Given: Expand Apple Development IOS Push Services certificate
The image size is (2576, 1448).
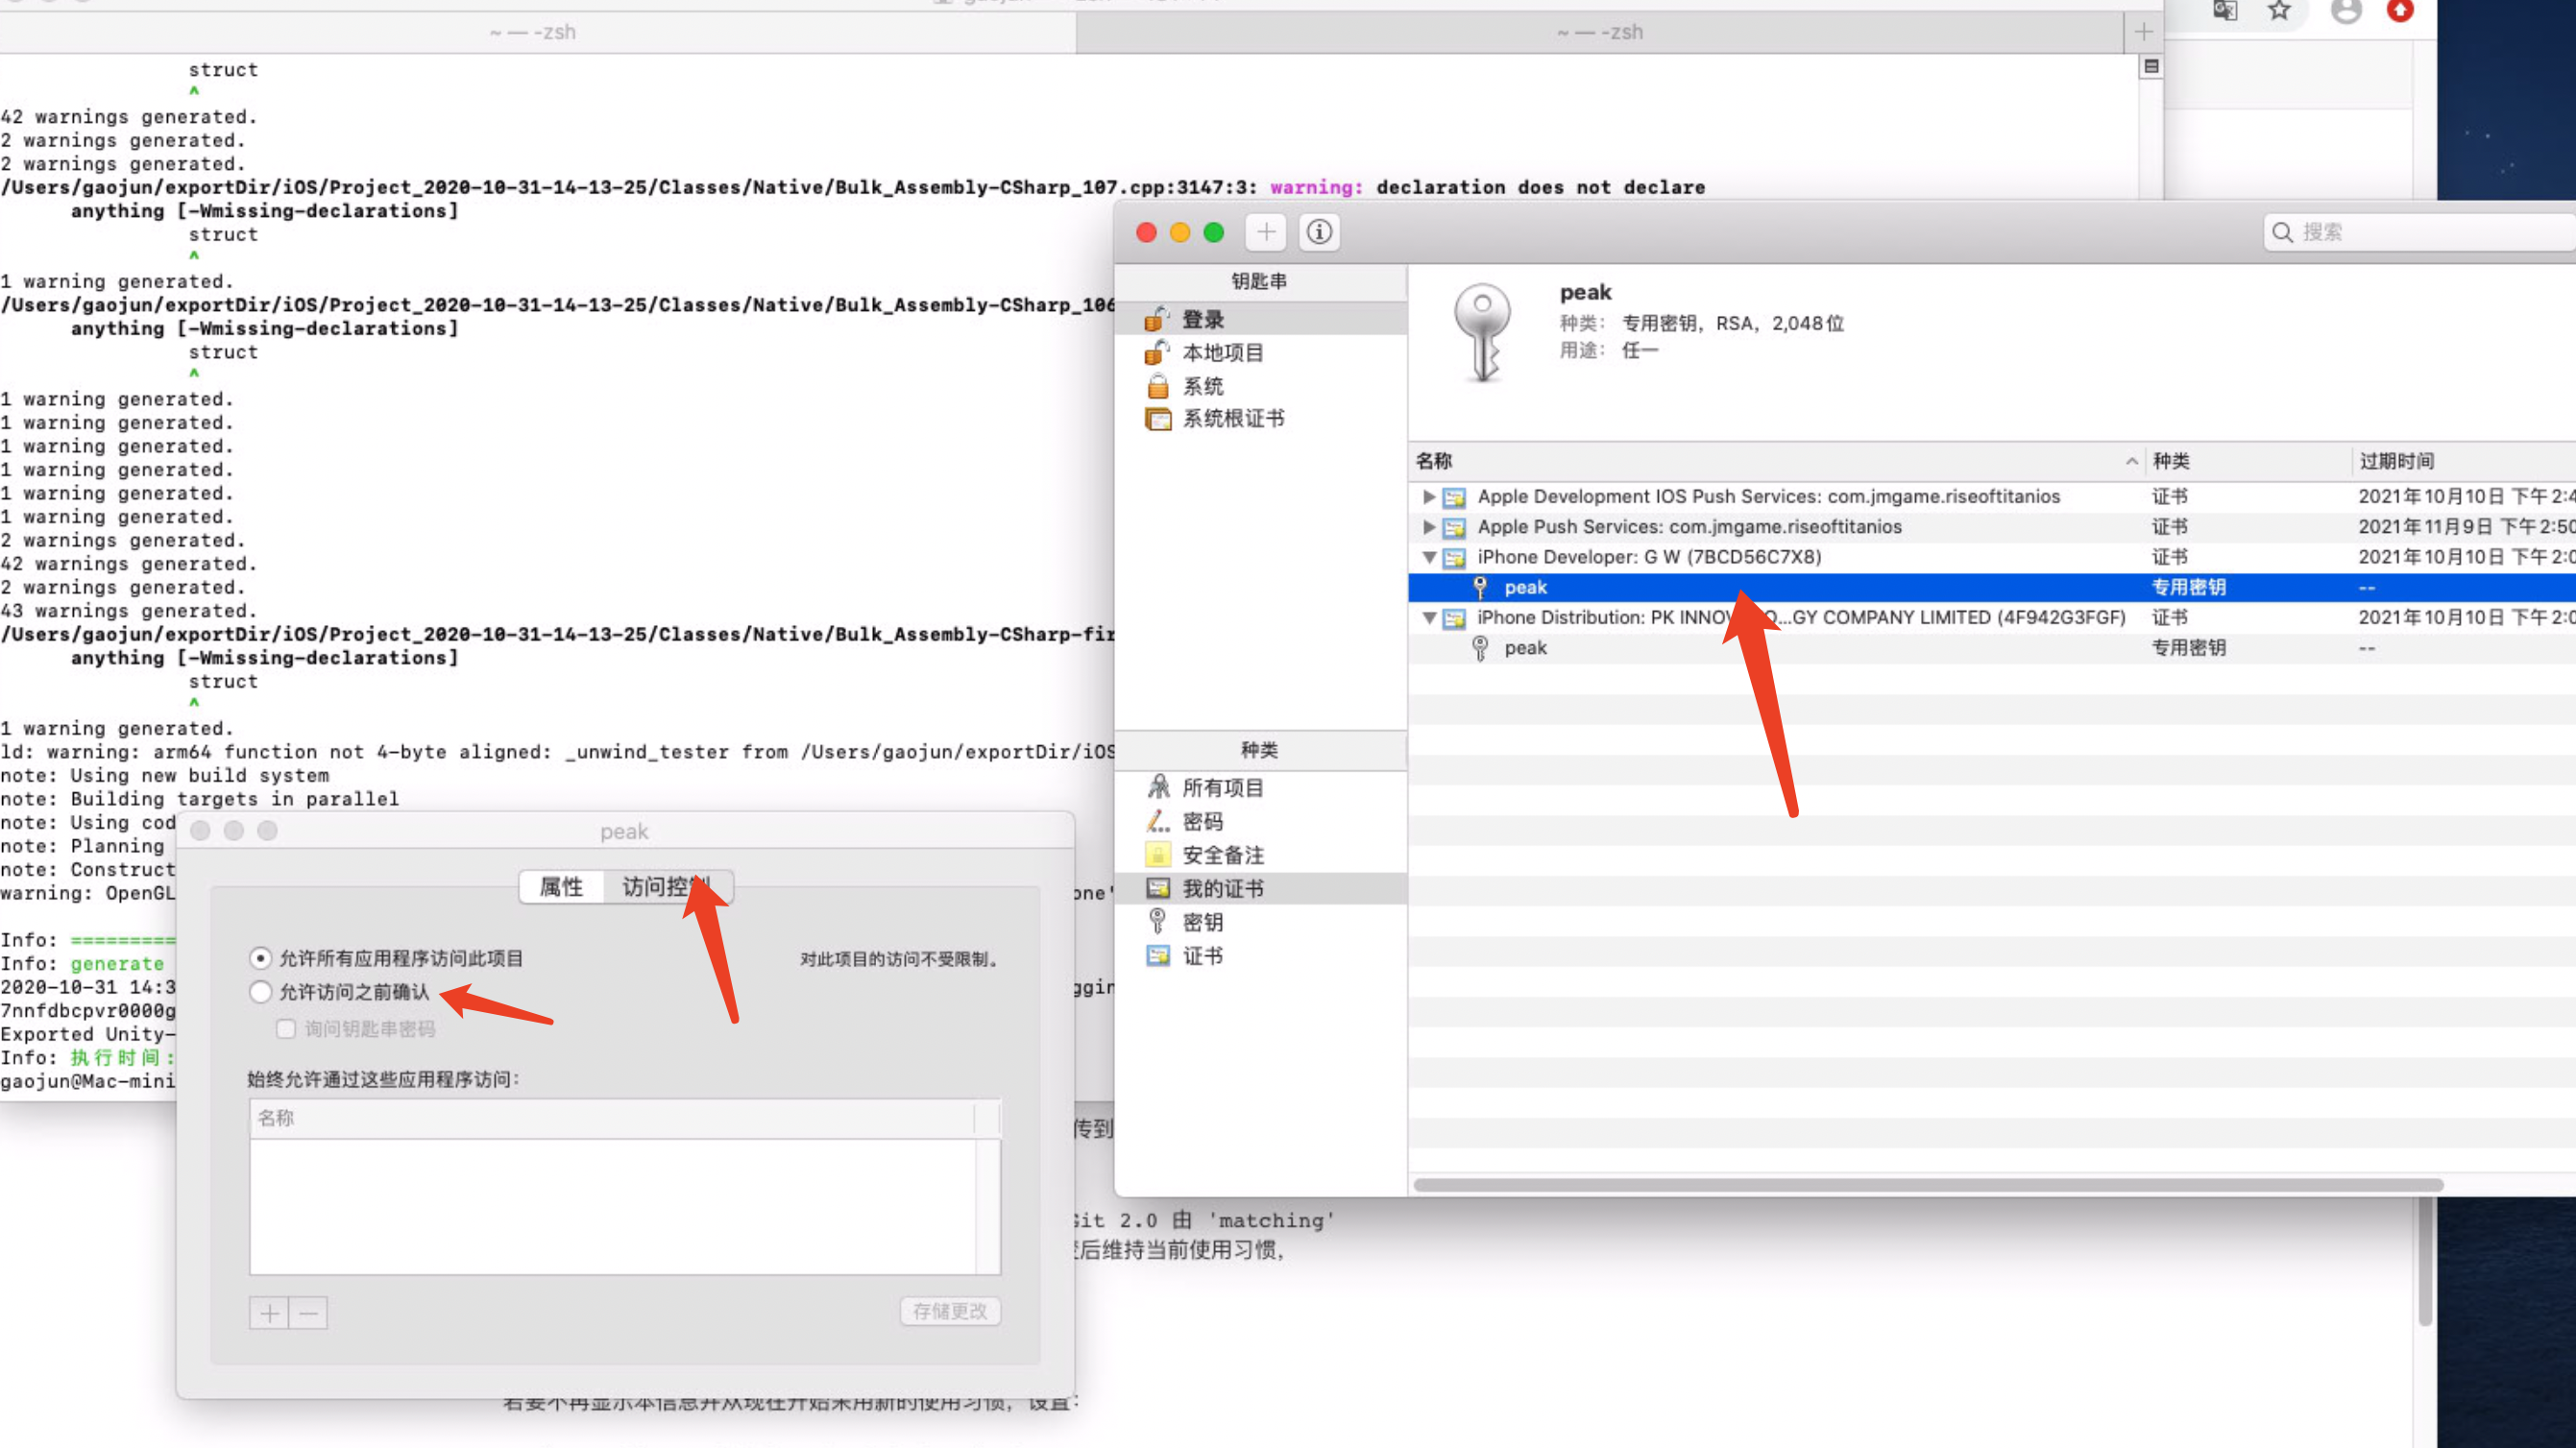Looking at the screenshot, I should [1428, 496].
